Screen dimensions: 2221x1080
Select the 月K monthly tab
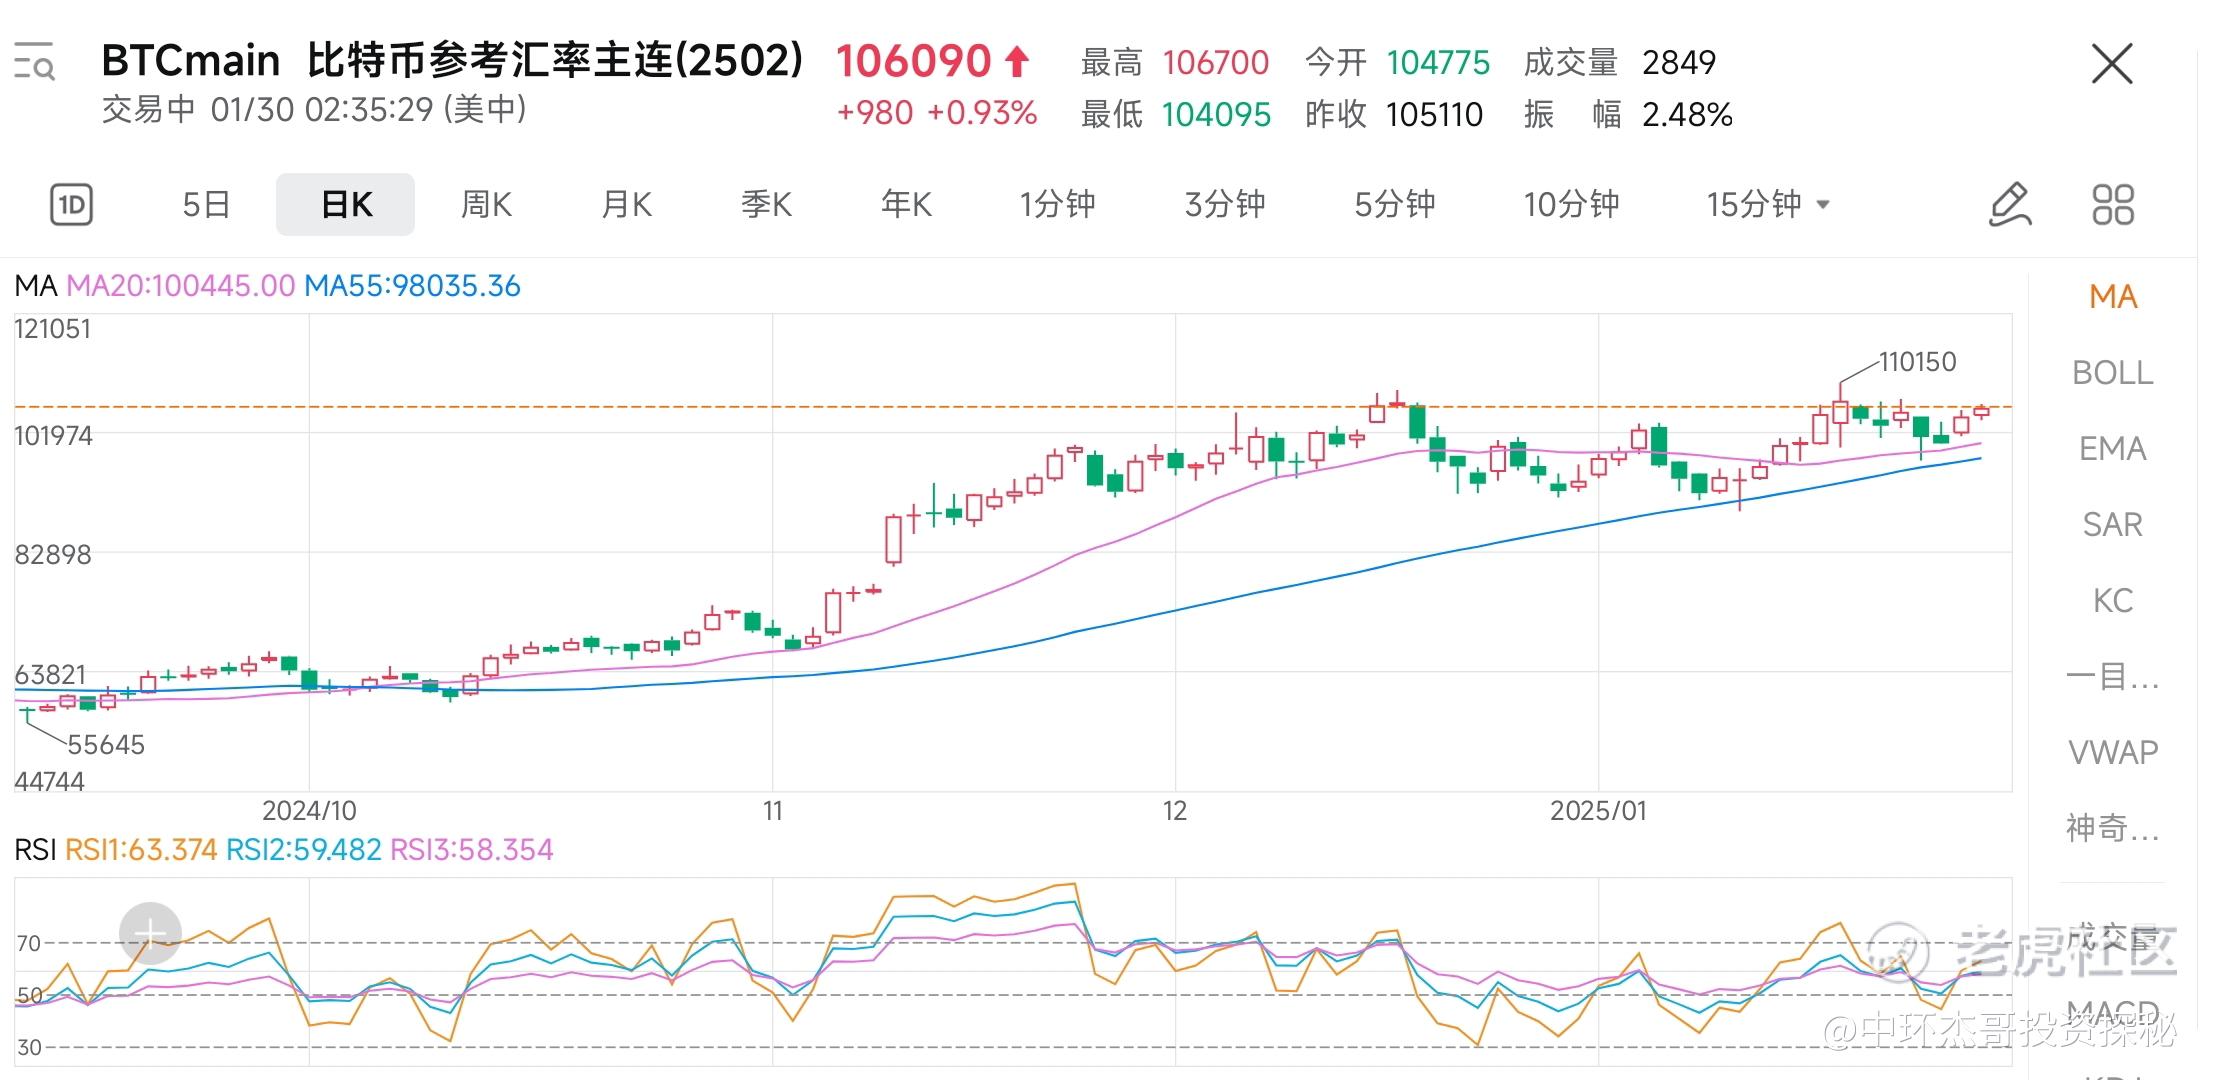click(626, 205)
